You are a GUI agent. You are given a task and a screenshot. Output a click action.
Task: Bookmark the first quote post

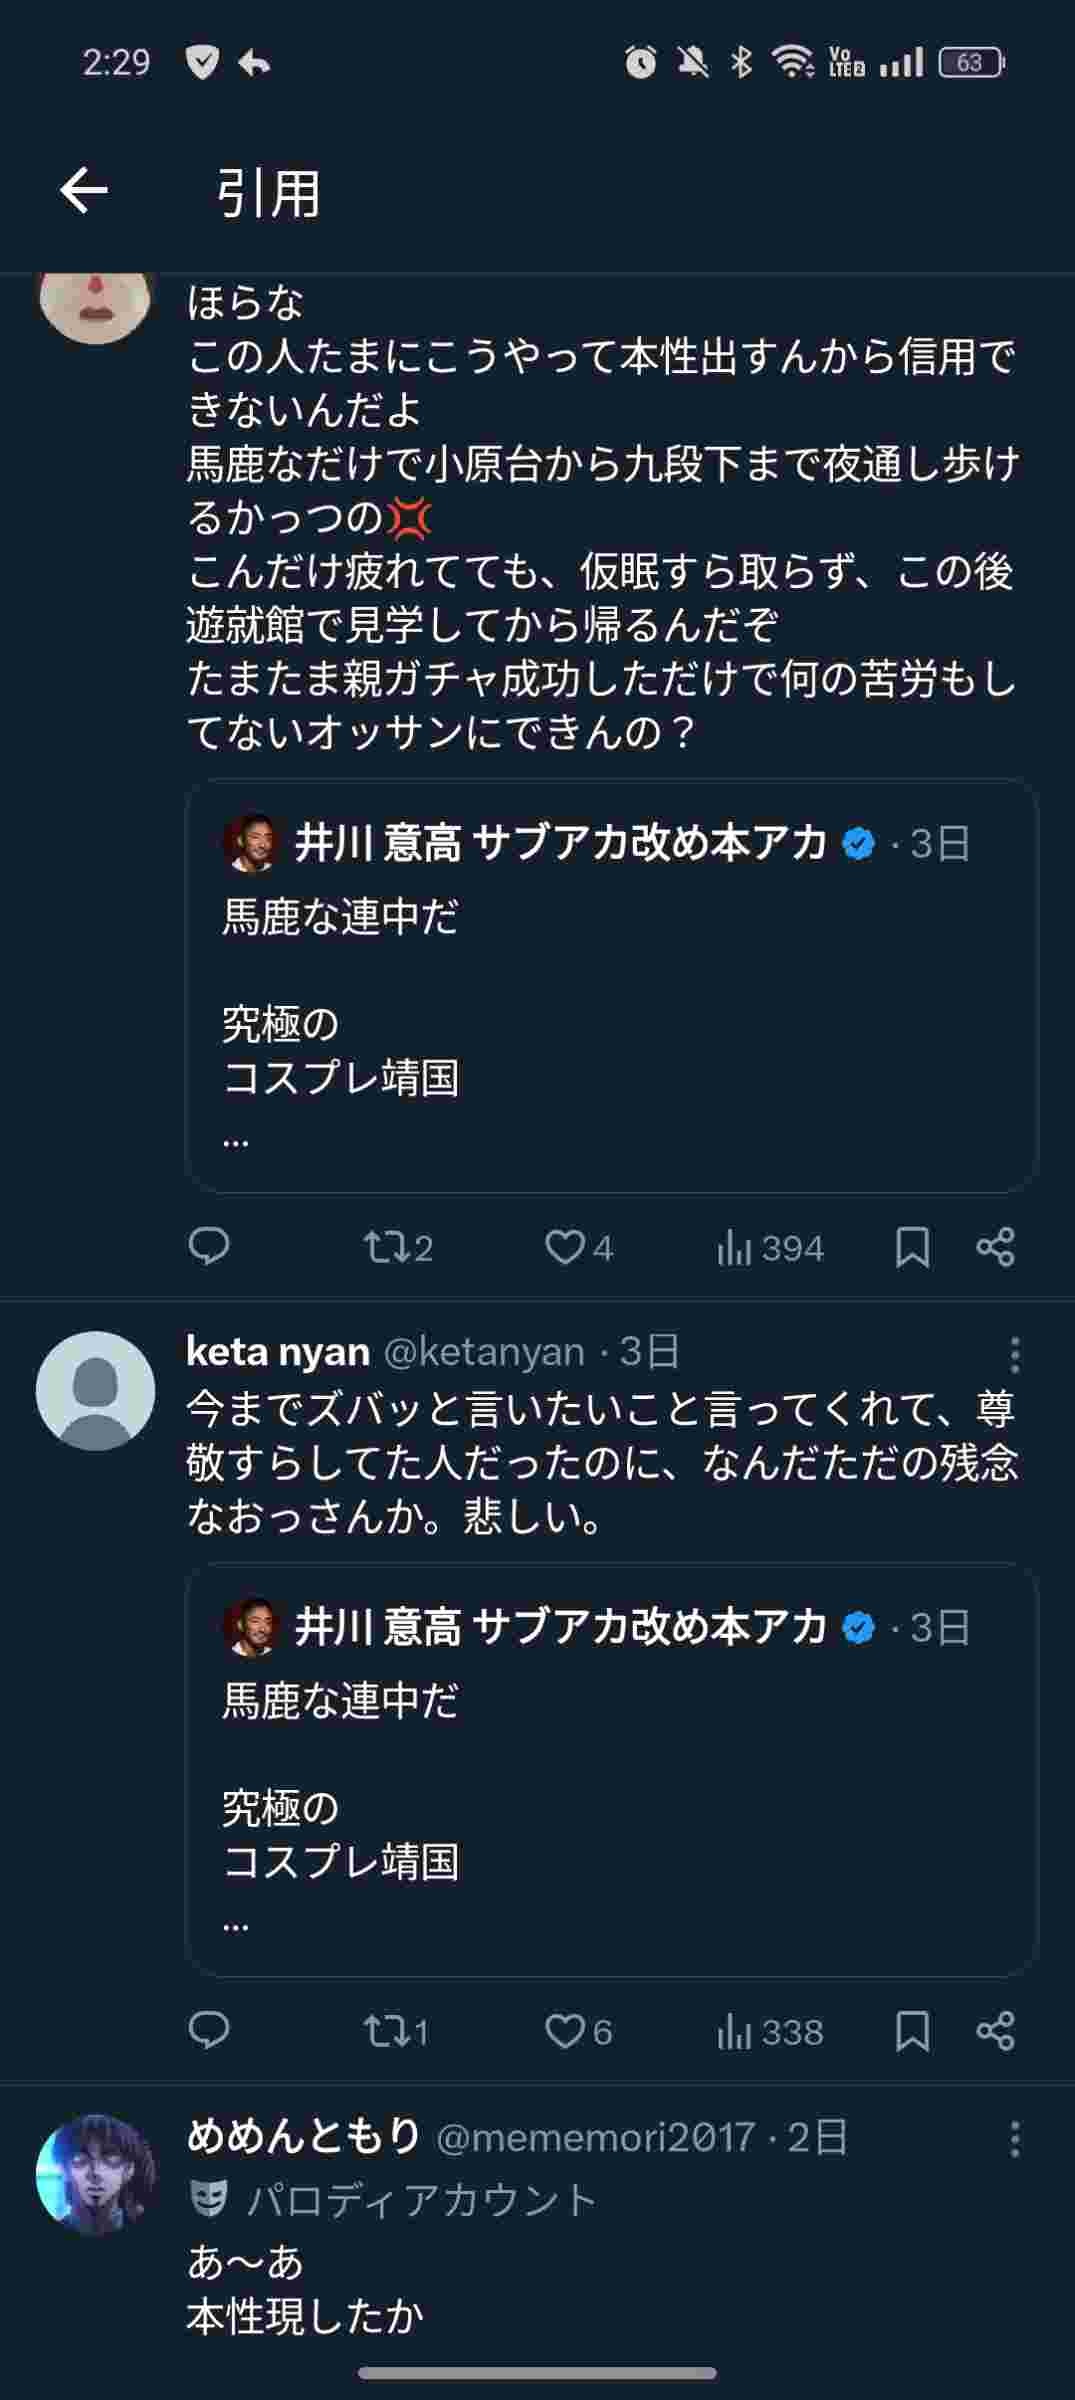click(x=912, y=1247)
